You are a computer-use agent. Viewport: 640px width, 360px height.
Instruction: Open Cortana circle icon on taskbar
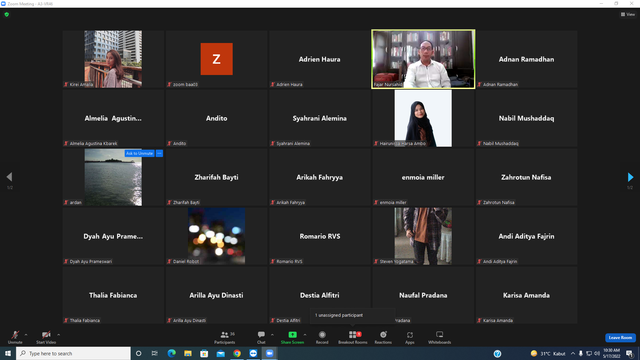(138, 353)
